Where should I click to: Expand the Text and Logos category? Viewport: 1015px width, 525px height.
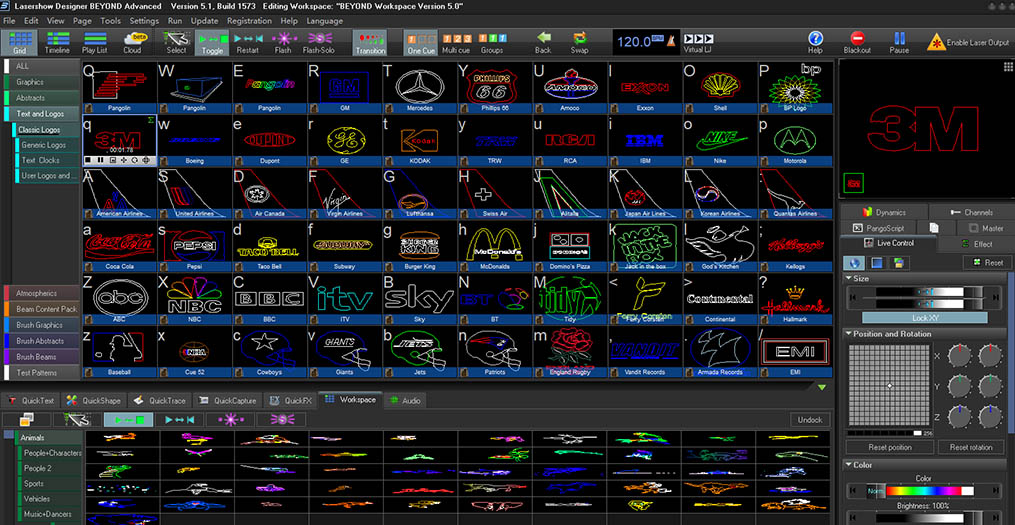tap(40, 114)
